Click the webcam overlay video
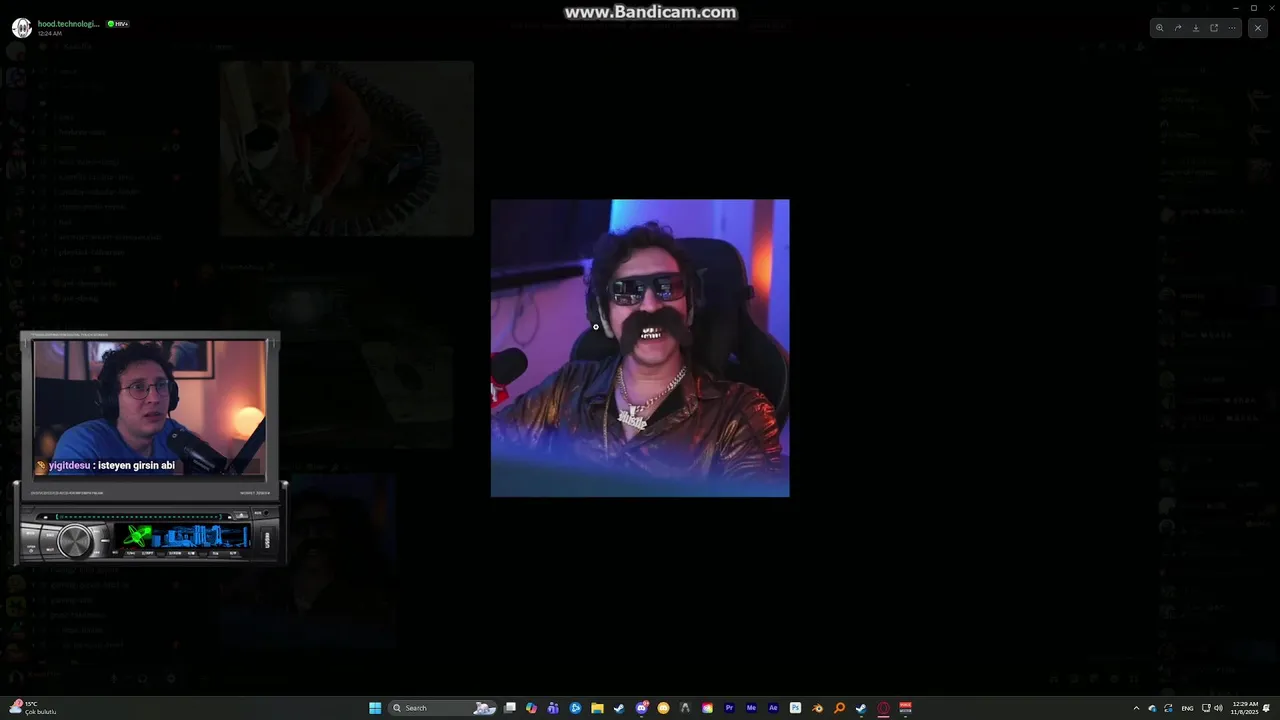Viewport: 1280px width, 720px height. (150, 410)
